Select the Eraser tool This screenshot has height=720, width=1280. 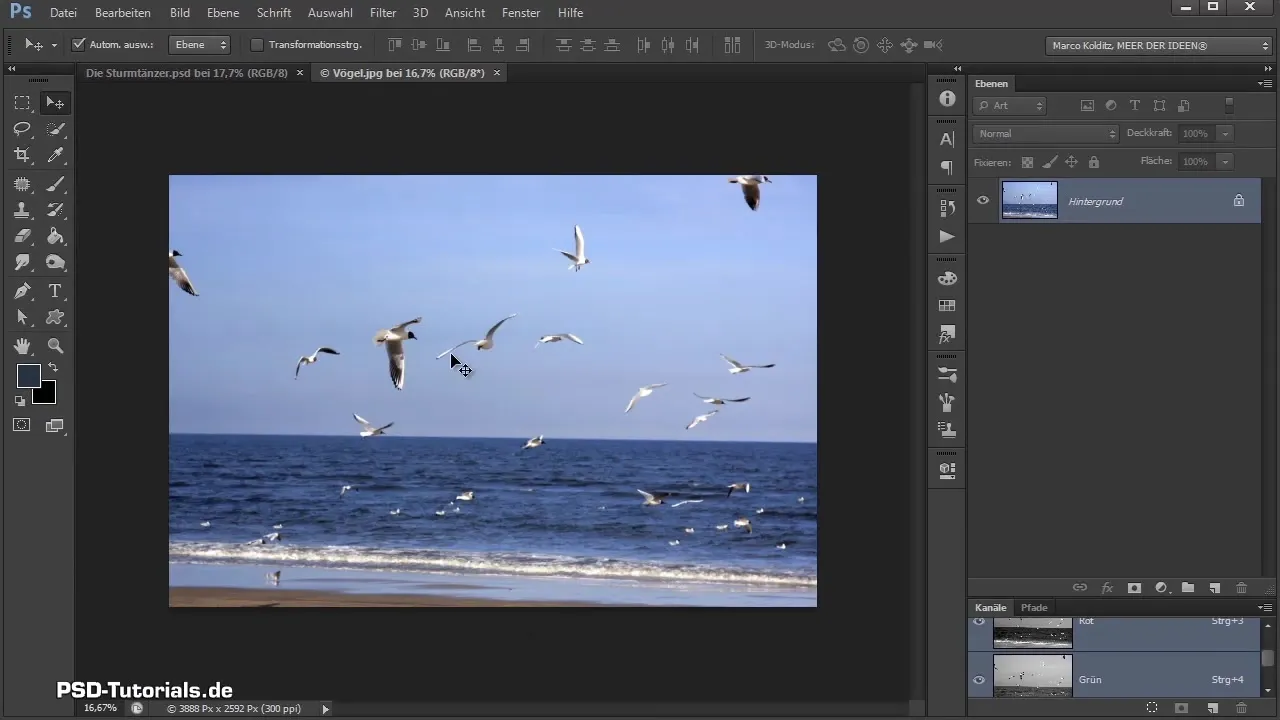click(22, 237)
